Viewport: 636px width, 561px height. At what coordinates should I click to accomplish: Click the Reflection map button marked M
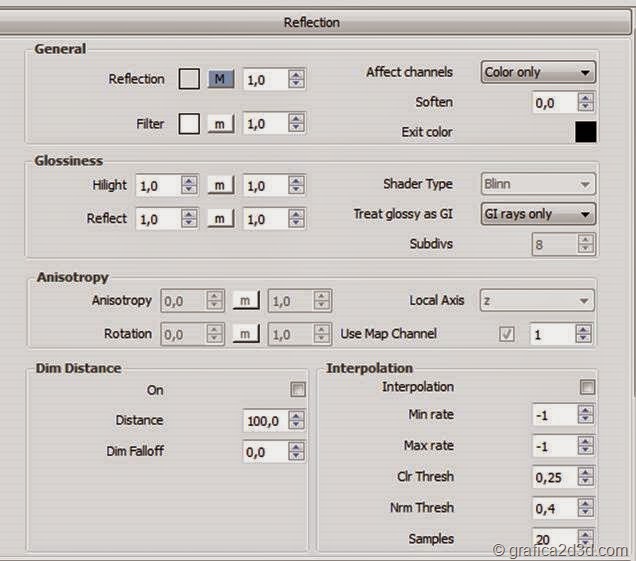tap(221, 79)
